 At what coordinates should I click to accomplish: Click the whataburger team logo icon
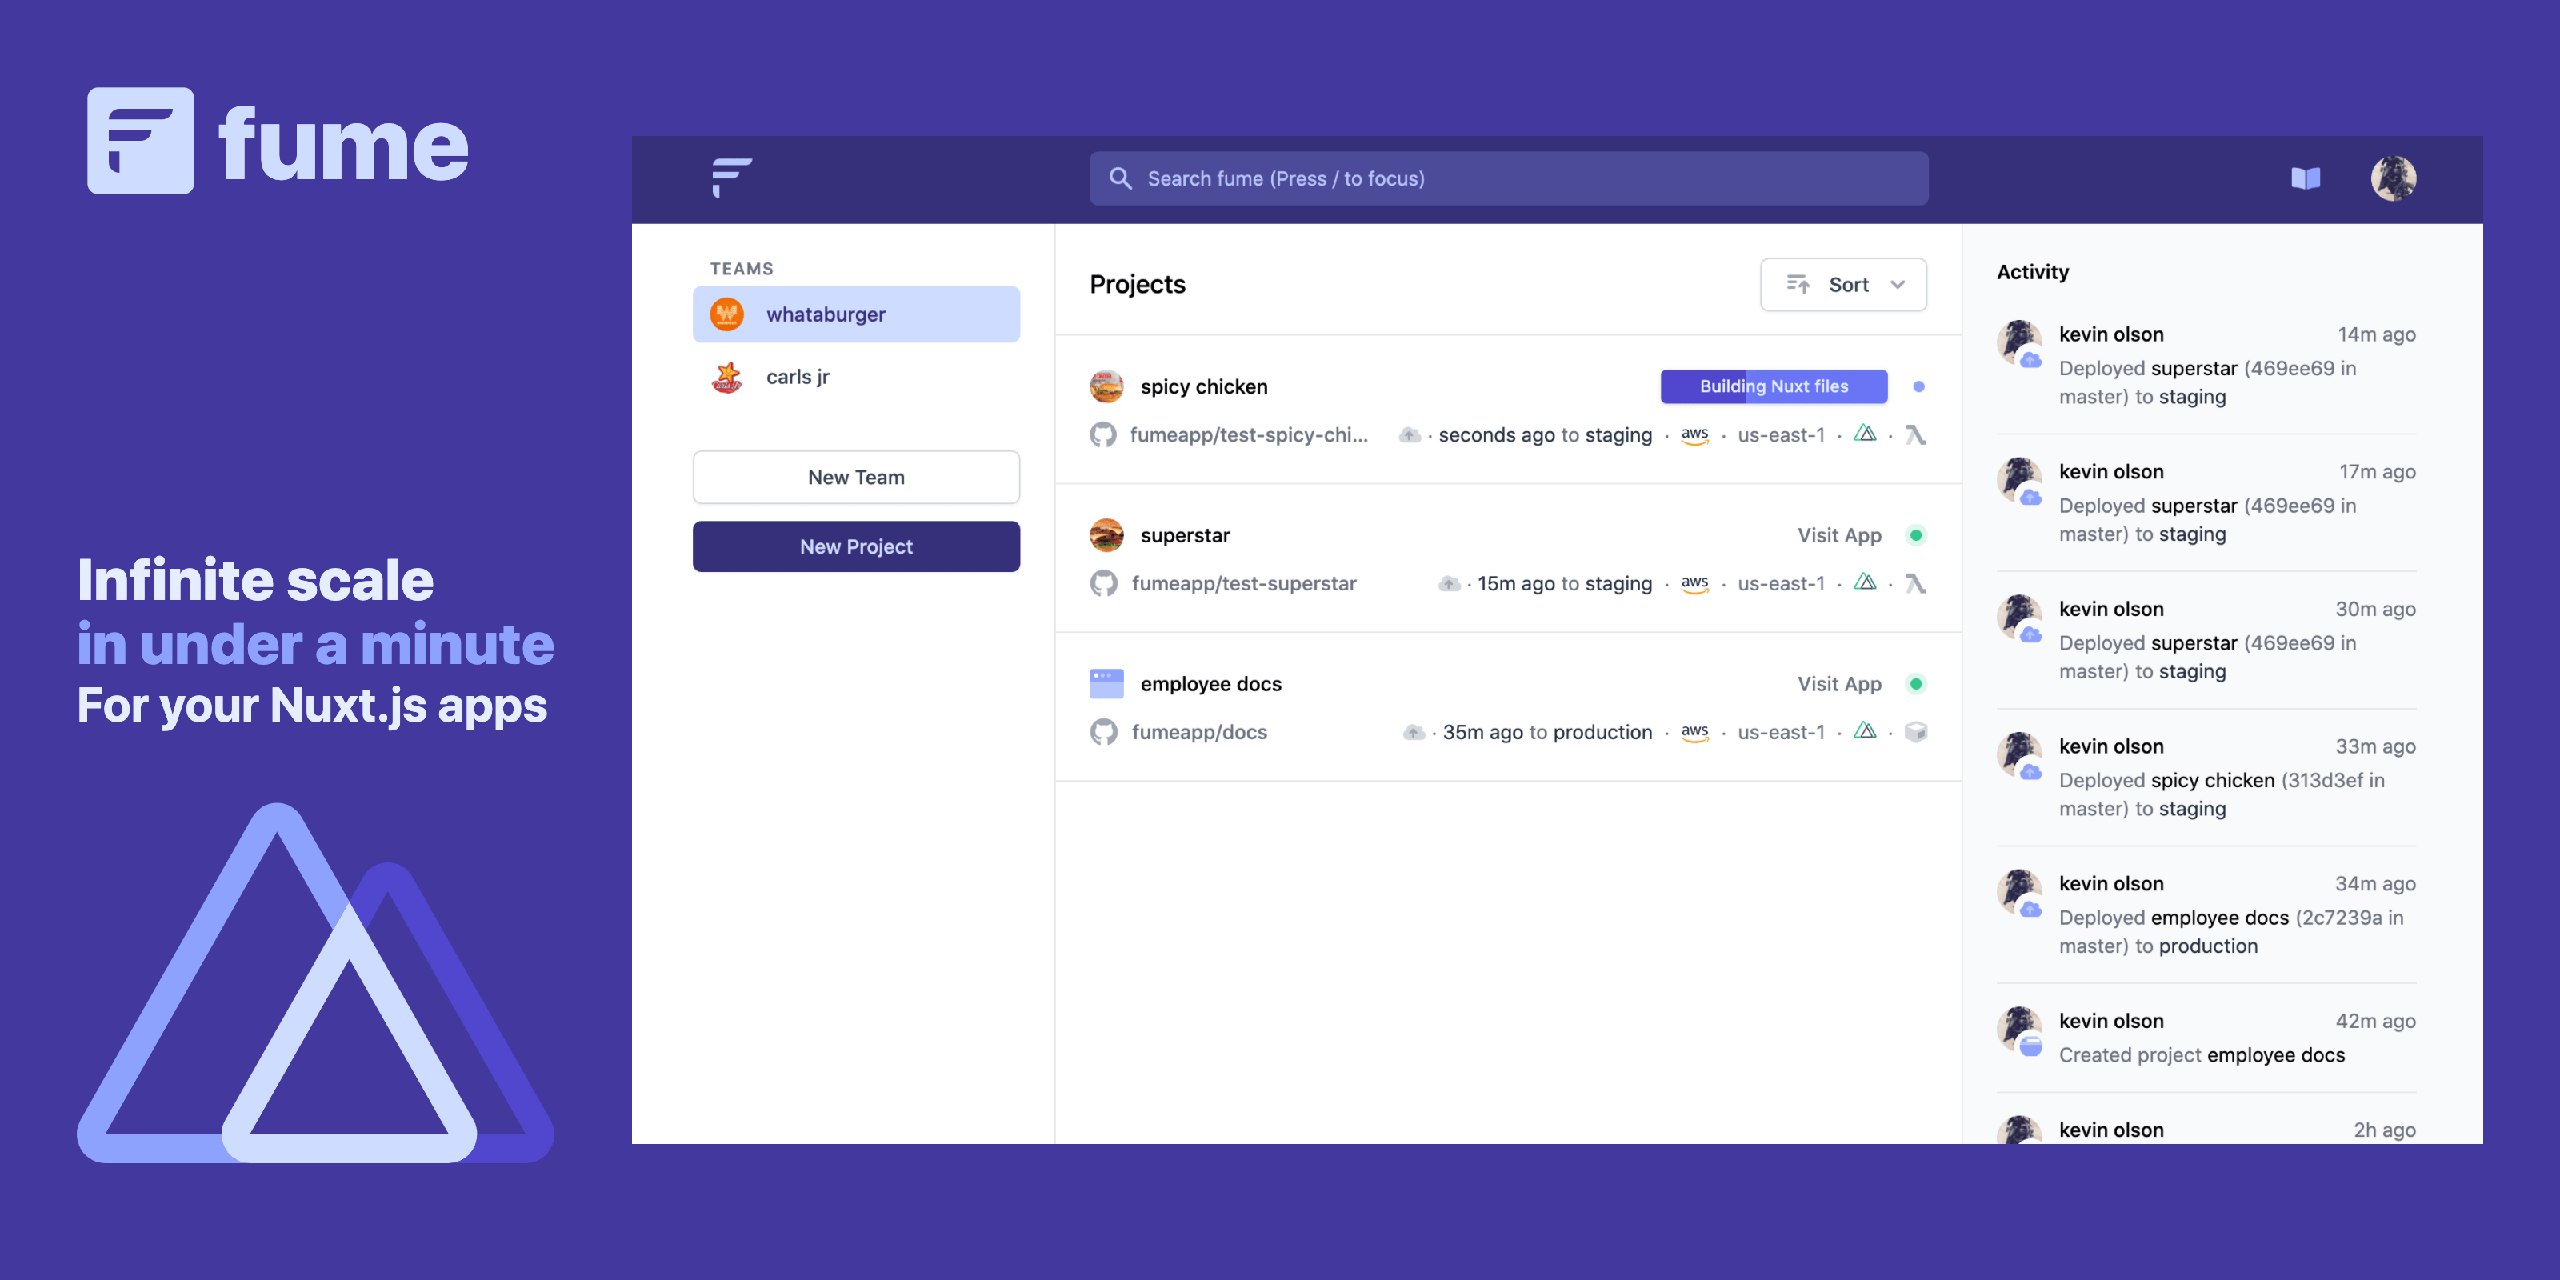[x=727, y=314]
